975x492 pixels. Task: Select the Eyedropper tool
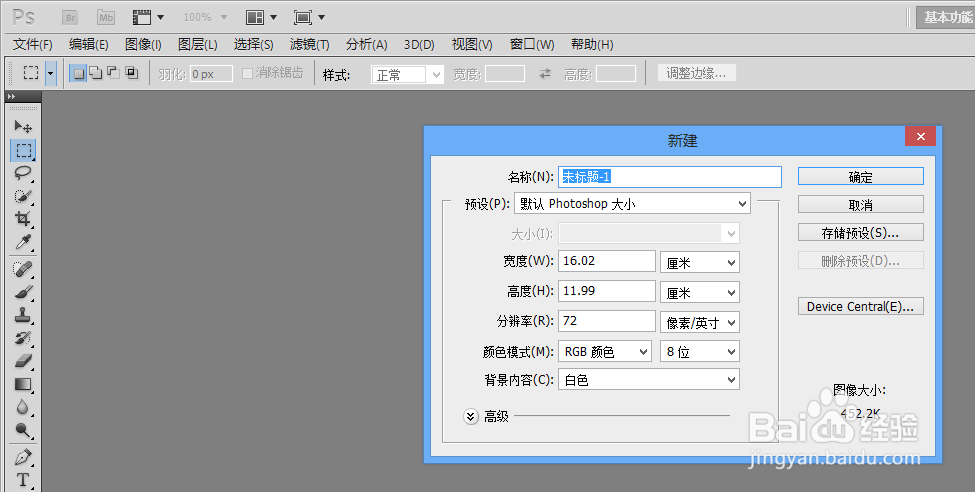coord(23,242)
